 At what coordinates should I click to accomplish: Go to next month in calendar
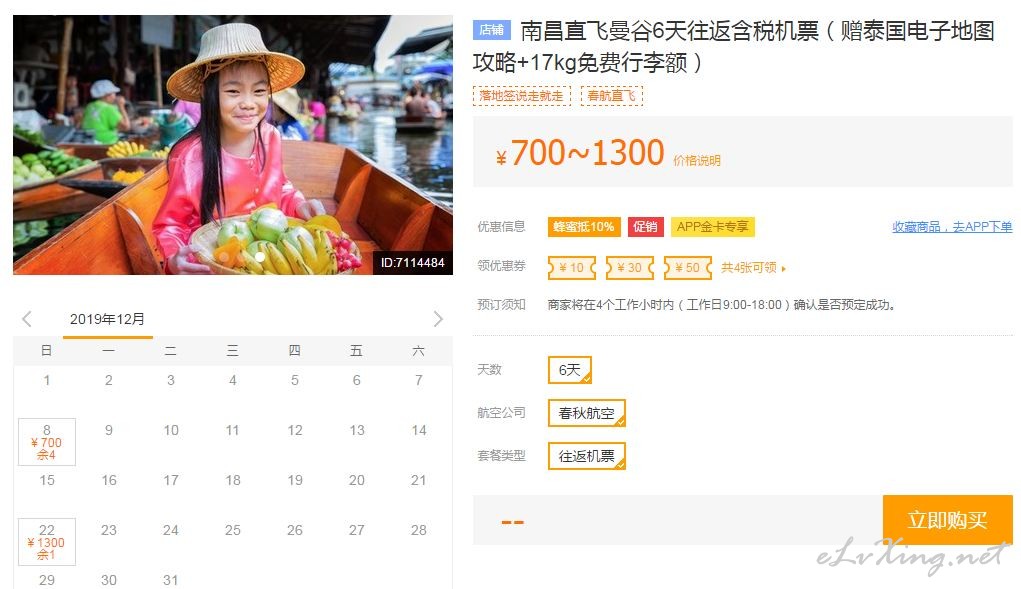(x=438, y=319)
